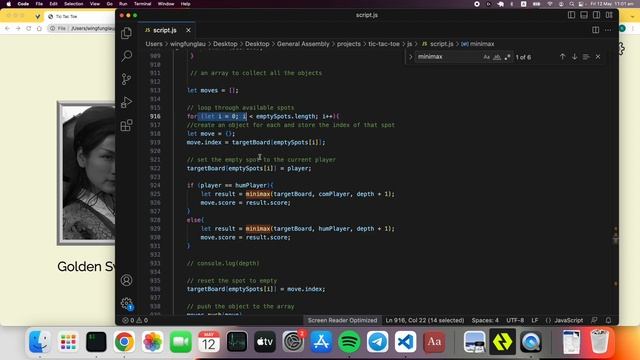Image resolution: width=640 pixels, height=360 pixels.
Task: Open System Settings from the dock
Action: tap(293, 342)
